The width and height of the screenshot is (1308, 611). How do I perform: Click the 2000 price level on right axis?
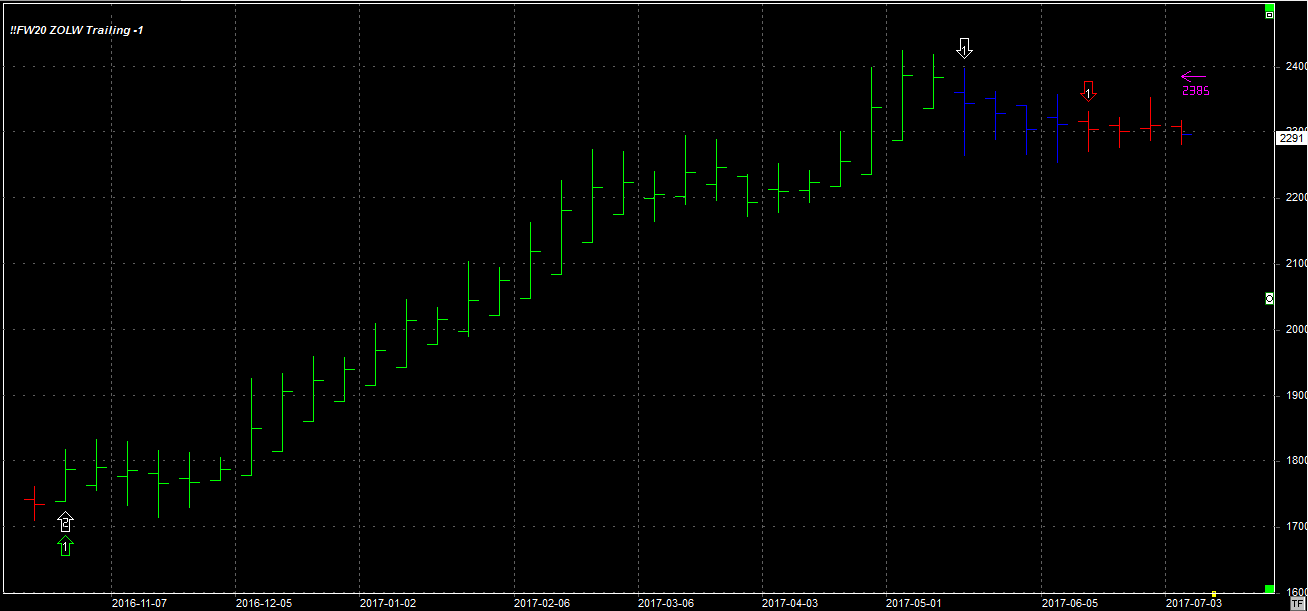[x=1296, y=329]
